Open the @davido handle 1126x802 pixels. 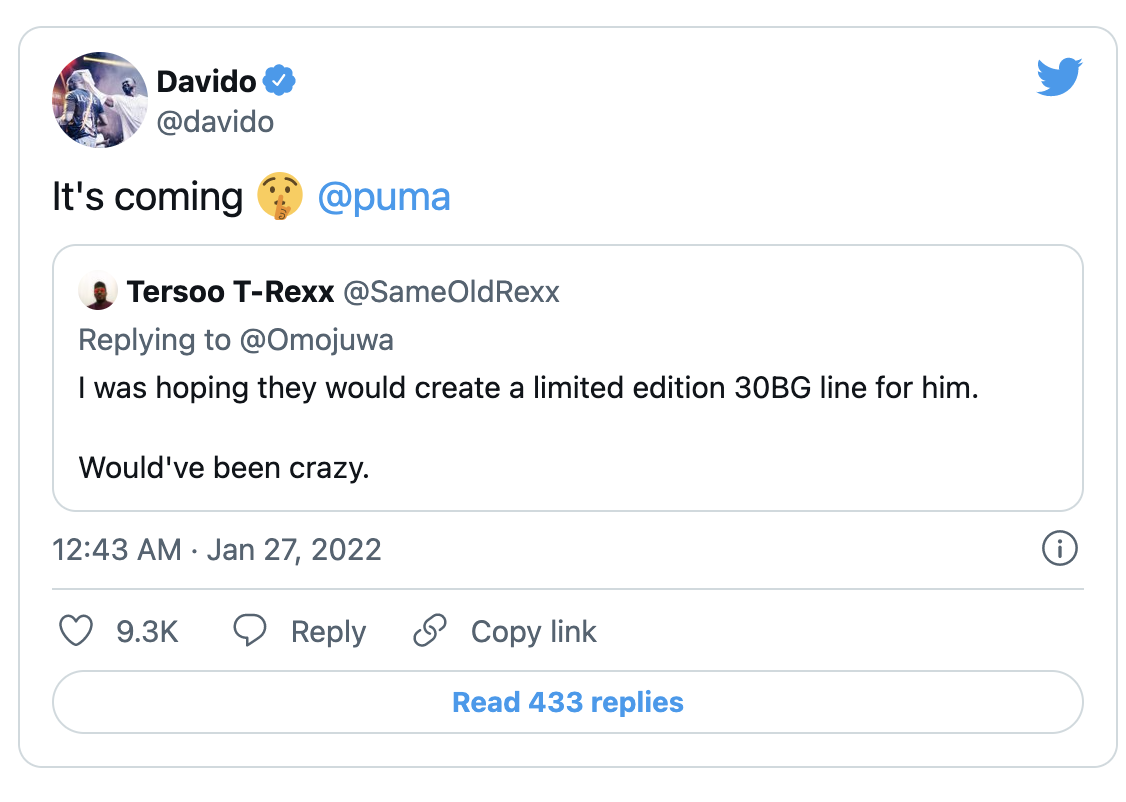[x=215, y=121]
